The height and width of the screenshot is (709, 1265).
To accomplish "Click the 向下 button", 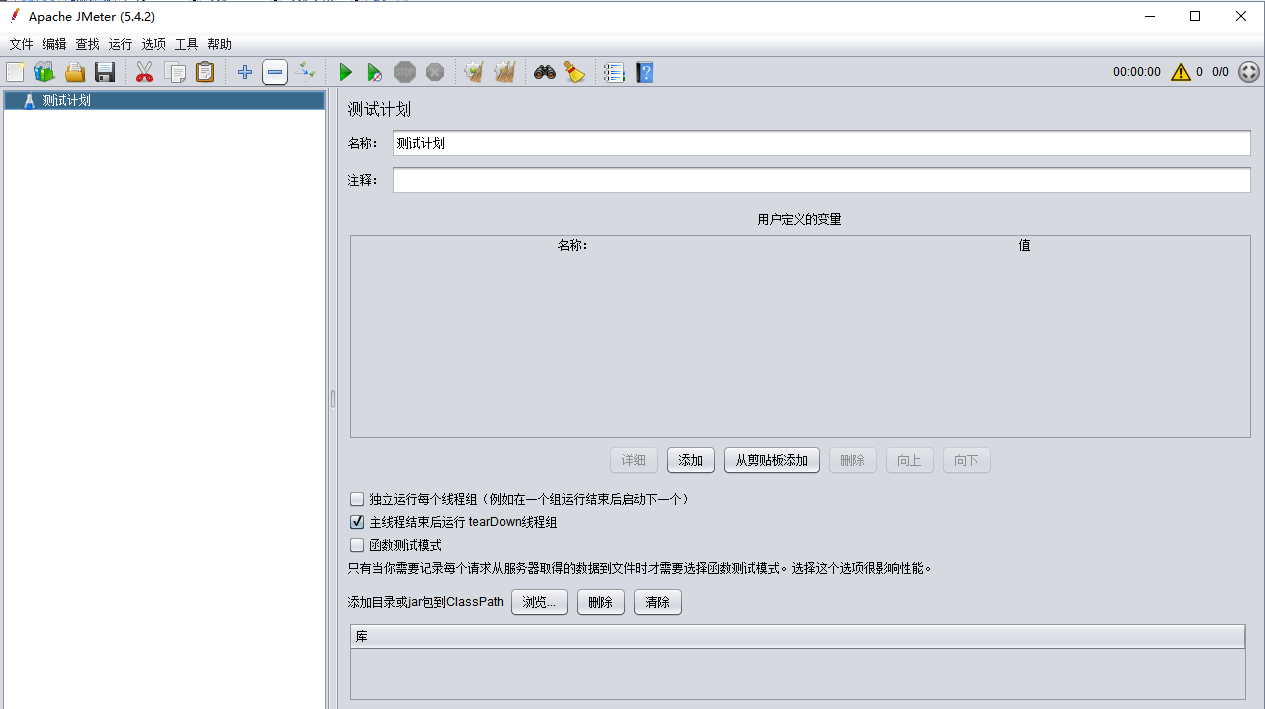I will 967,460.
